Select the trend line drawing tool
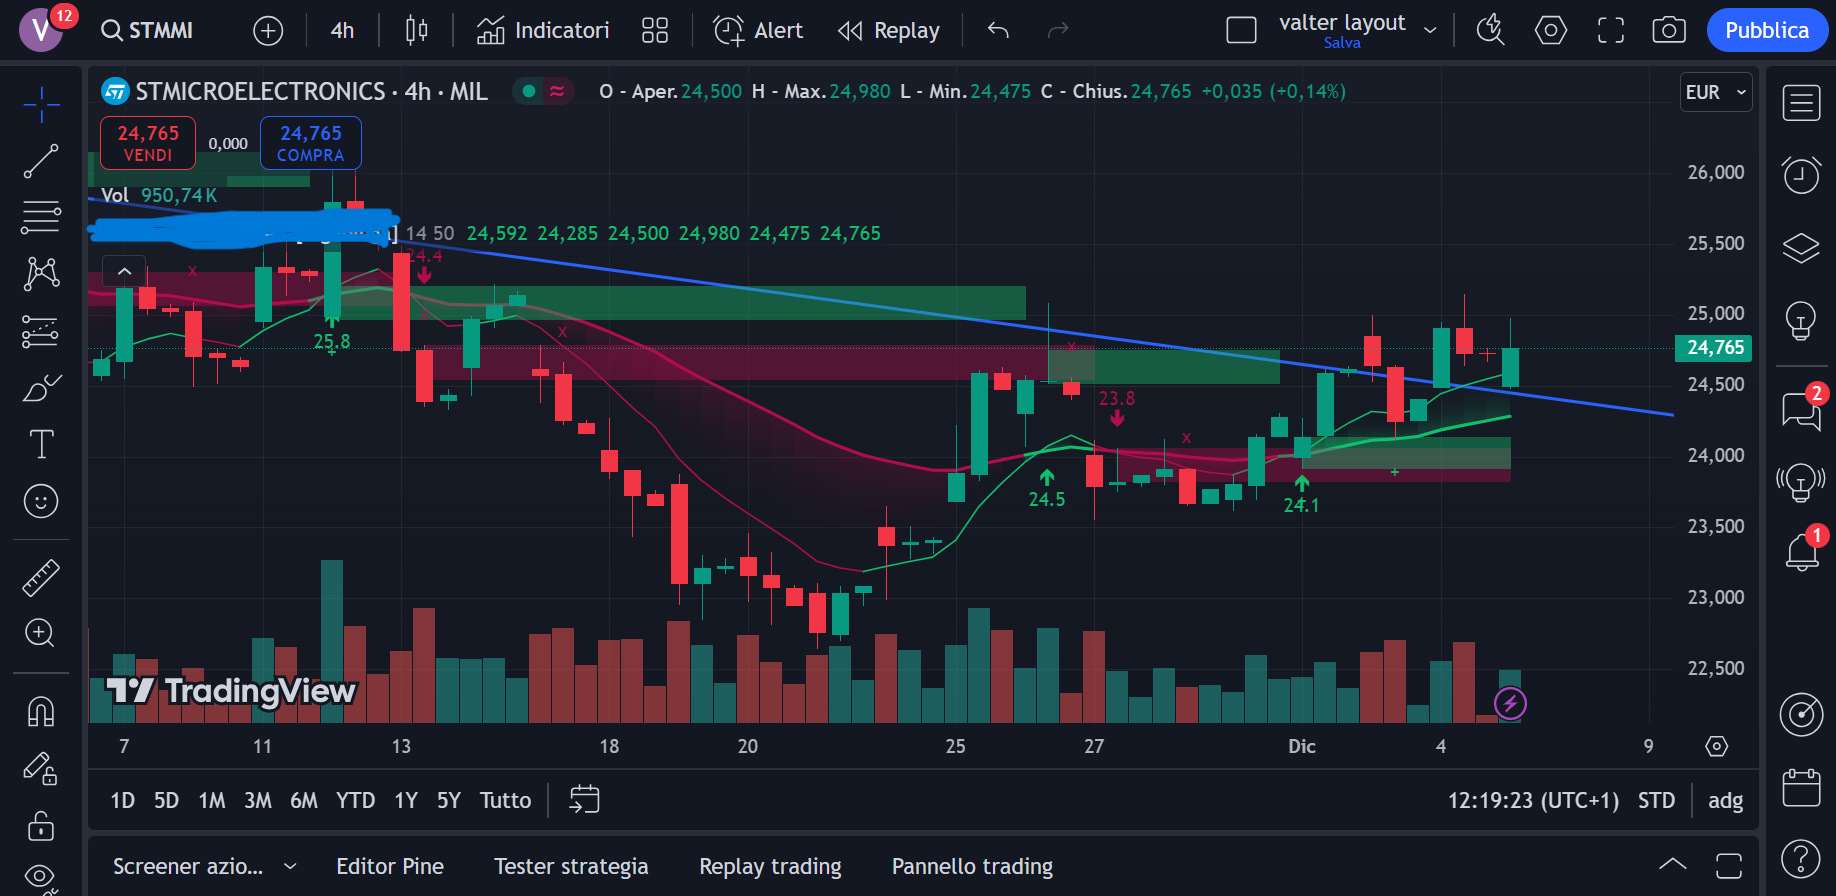 (41, 161)
